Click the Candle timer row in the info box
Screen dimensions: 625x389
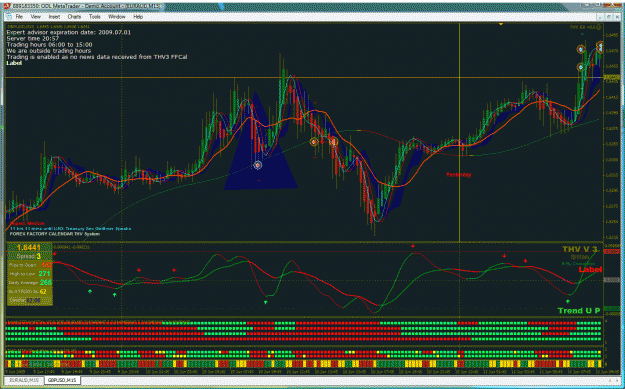29,301
